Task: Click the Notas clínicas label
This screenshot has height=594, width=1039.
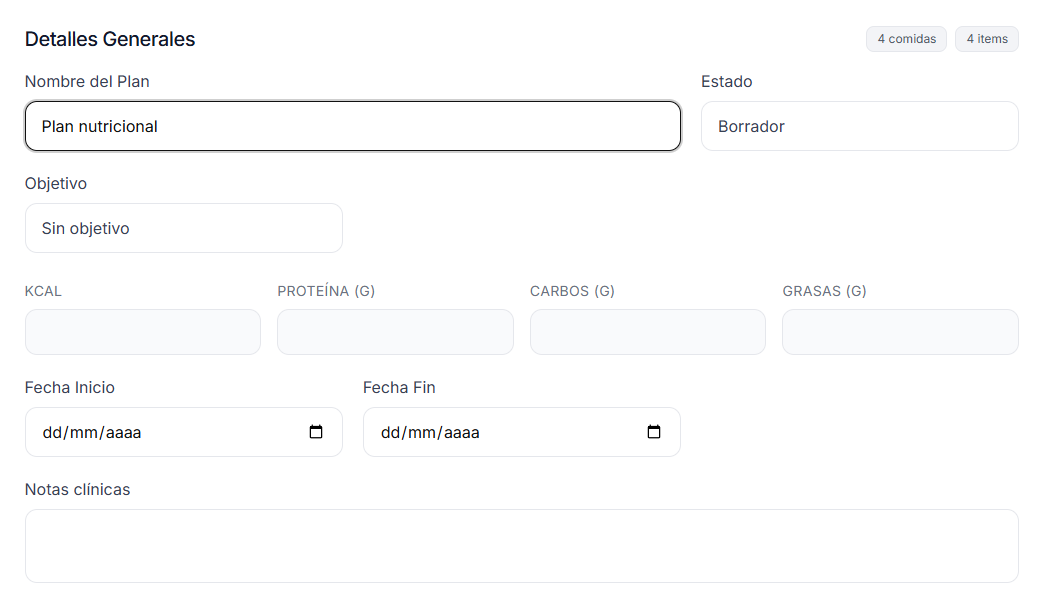Action: coord(77,490)
